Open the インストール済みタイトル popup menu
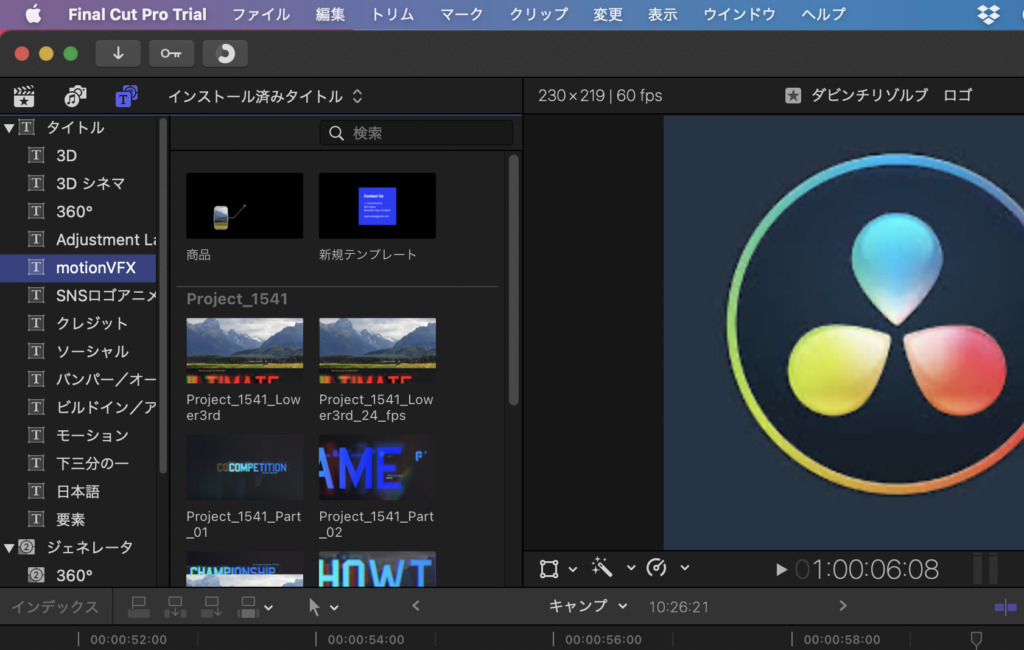Image resolution: width=1024 pixels, height=650 pixels. tap(264, 97)
